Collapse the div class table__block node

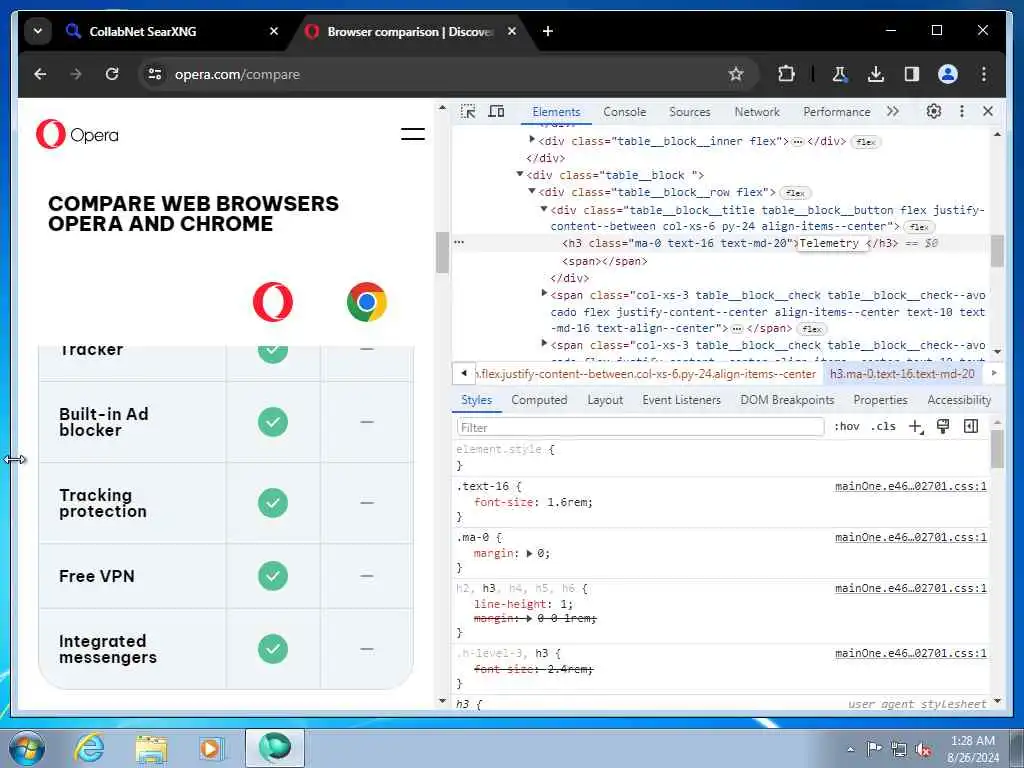(520, 174)
